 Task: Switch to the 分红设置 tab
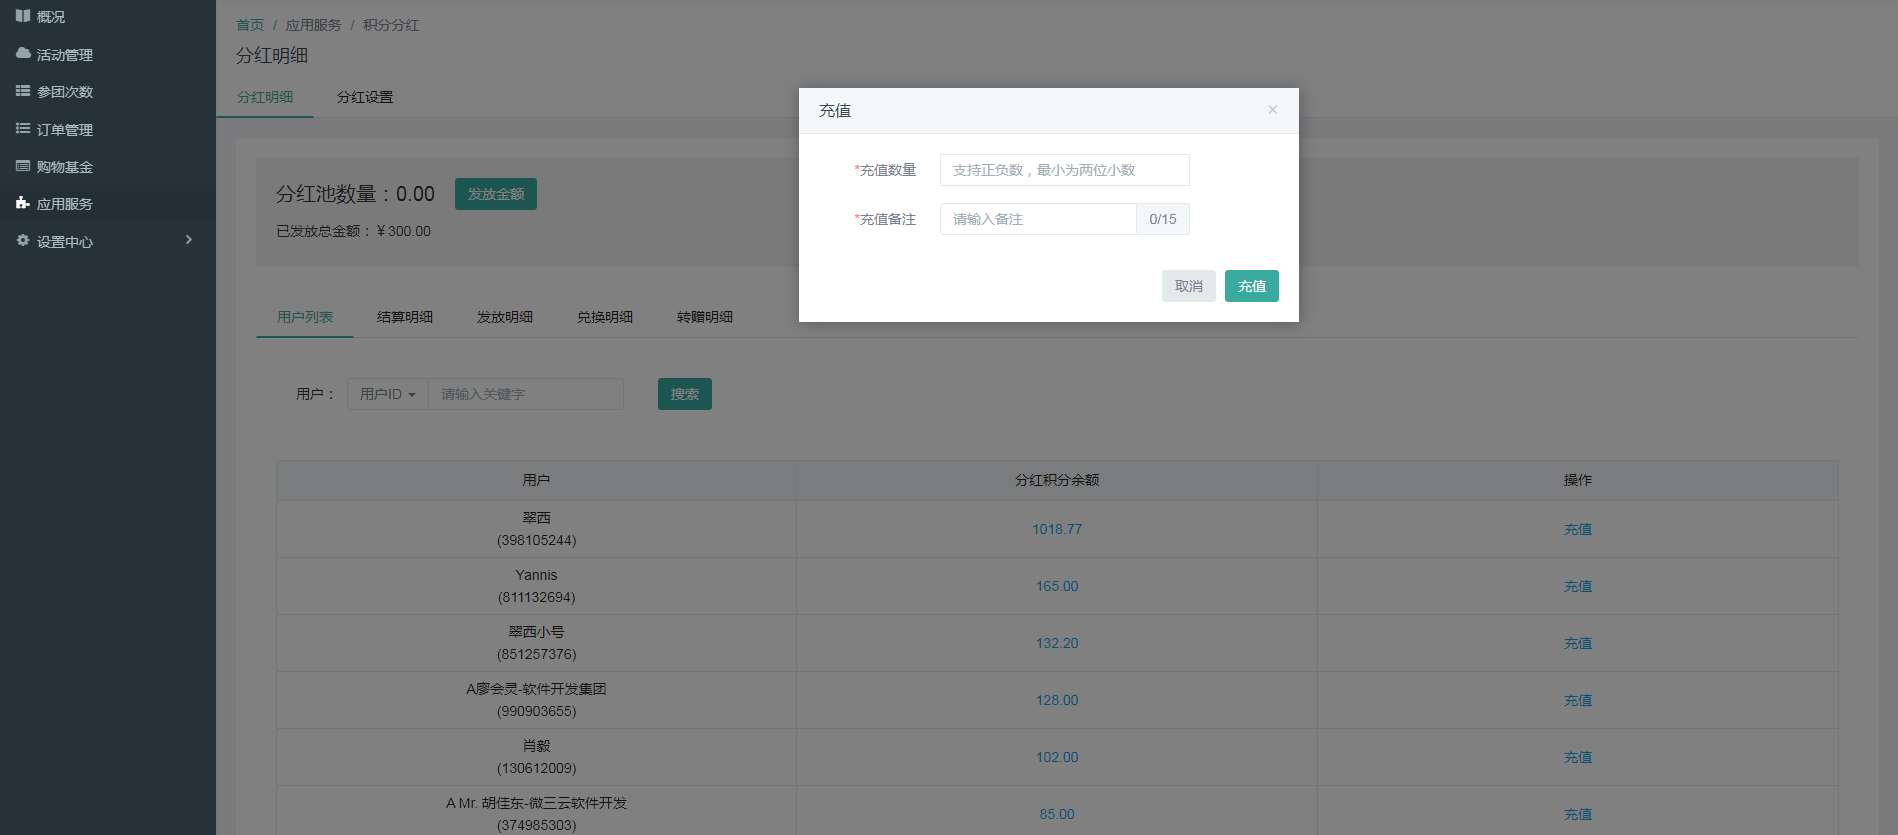coord(365,97)
